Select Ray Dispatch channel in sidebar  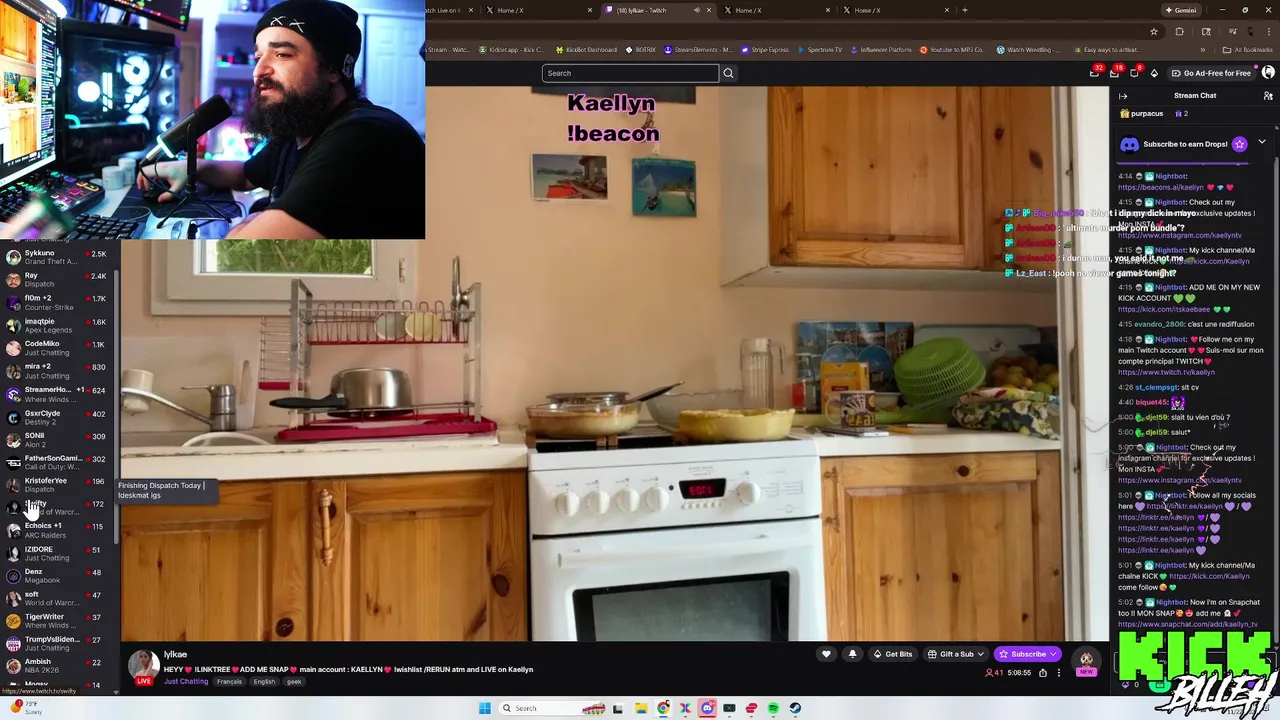pyautogui.click(x=57, y=279)
